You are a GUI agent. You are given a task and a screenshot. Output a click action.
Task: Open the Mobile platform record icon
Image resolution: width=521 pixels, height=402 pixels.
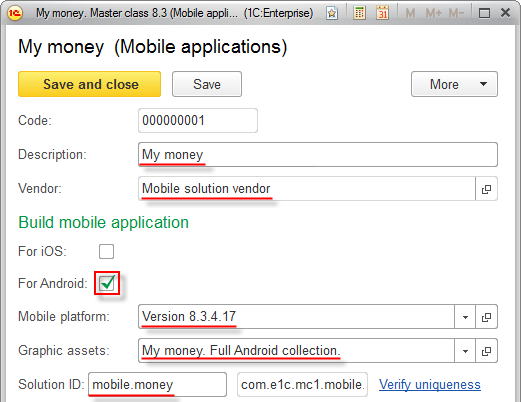coord(486,317)
